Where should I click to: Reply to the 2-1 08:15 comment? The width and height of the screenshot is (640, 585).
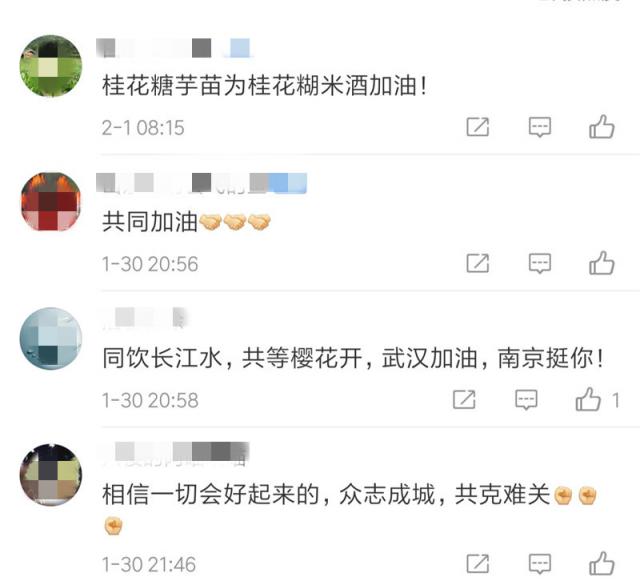click(x=540, y=127)
